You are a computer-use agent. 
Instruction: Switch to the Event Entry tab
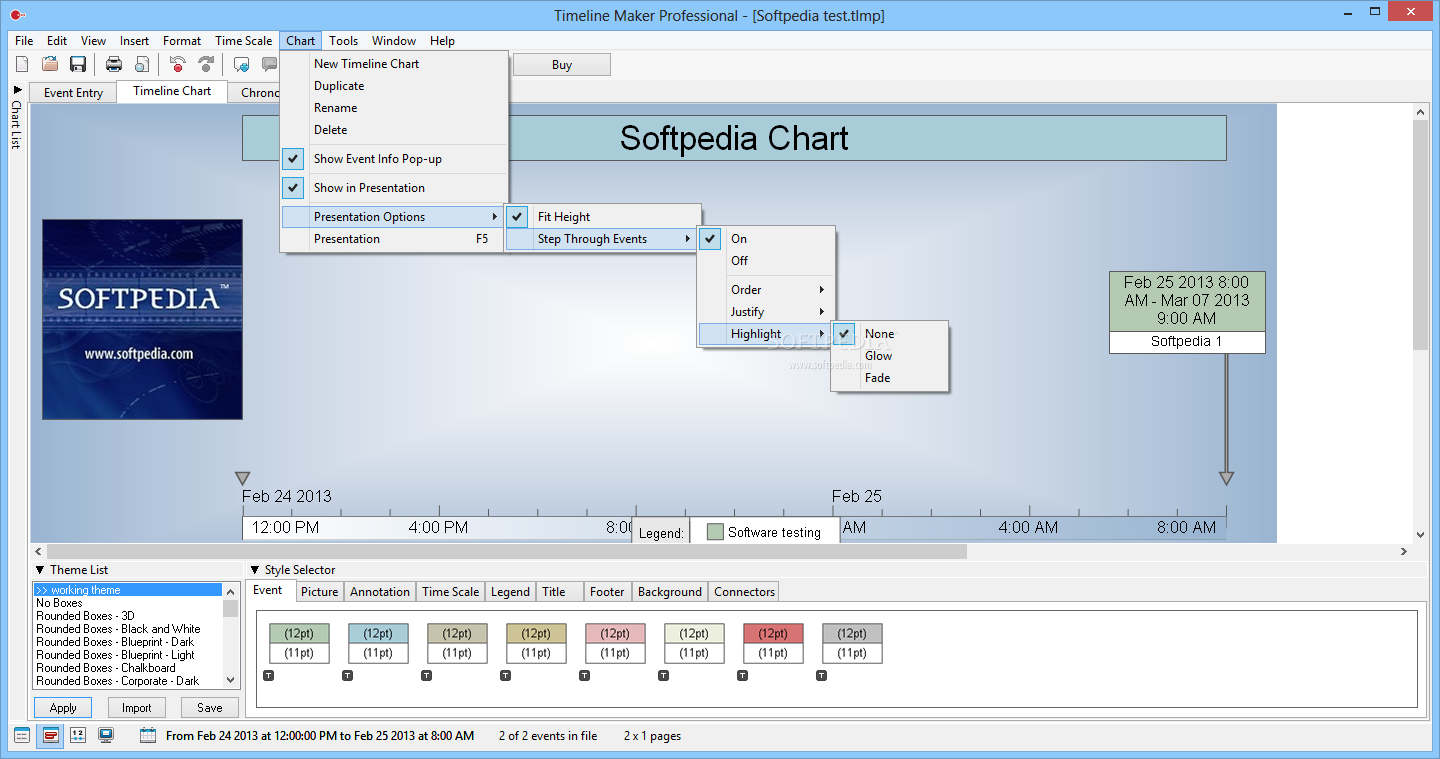click(73, 93)
